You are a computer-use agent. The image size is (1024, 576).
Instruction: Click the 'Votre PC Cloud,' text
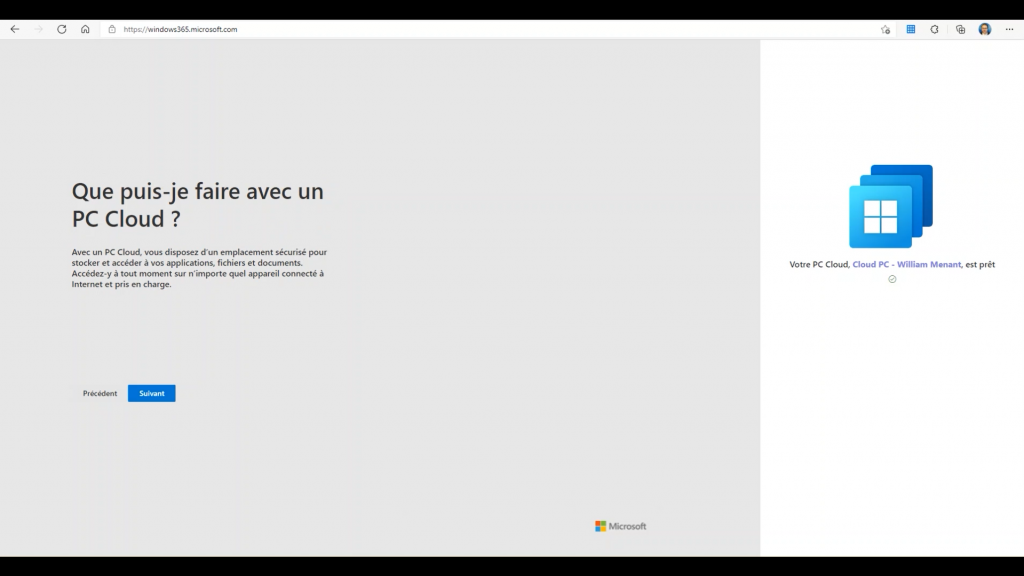tap(820, 264)
